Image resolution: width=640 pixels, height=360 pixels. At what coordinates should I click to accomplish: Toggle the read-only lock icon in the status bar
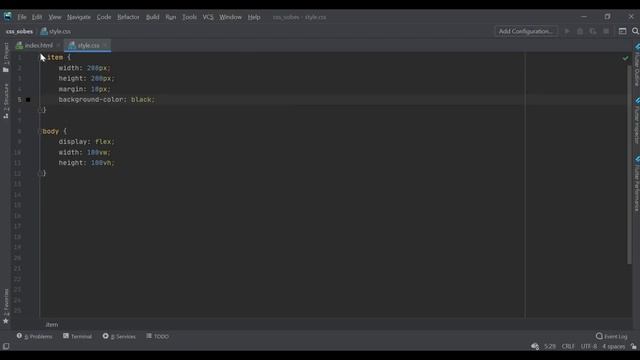[633, 346]
